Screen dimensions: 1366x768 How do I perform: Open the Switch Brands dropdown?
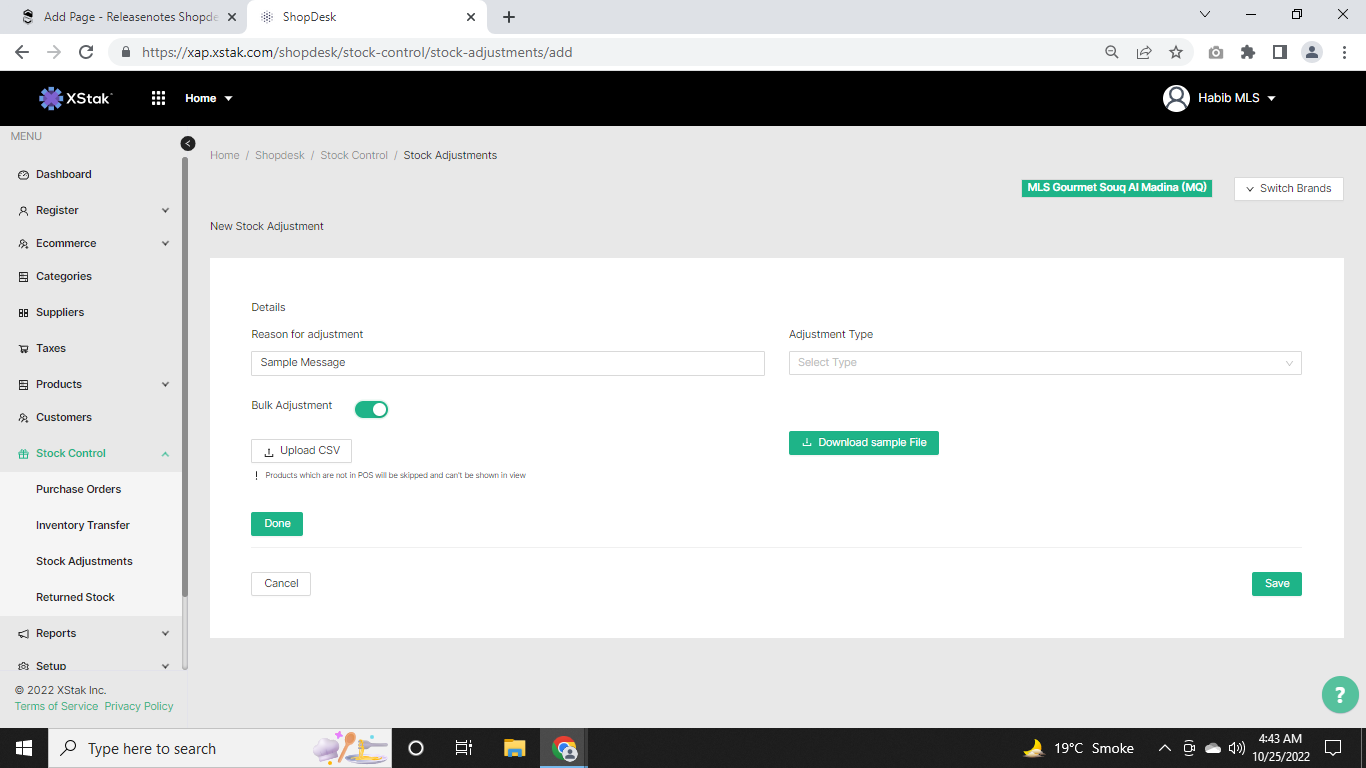click(1288, 189)
